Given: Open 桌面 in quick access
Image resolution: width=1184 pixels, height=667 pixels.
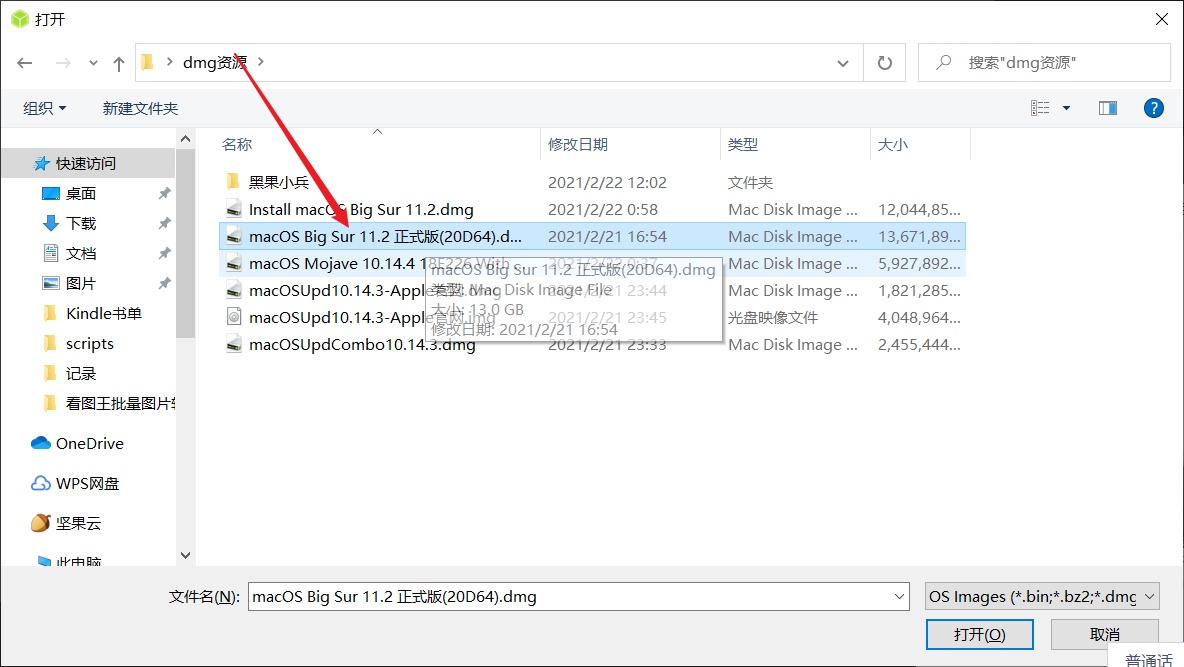Looking at the screenshot, I should pyautogui.click(x=80, y=193).
